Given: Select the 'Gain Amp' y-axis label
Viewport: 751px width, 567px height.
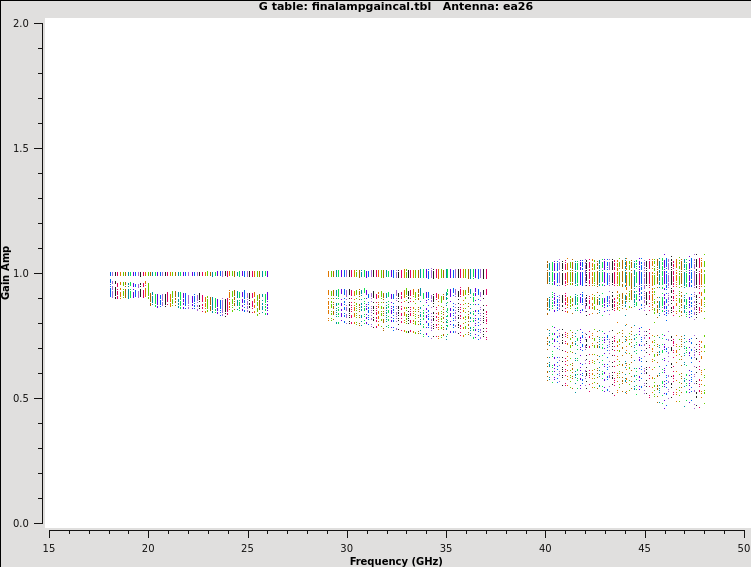Looking at the screenshot, I should 7,272.
